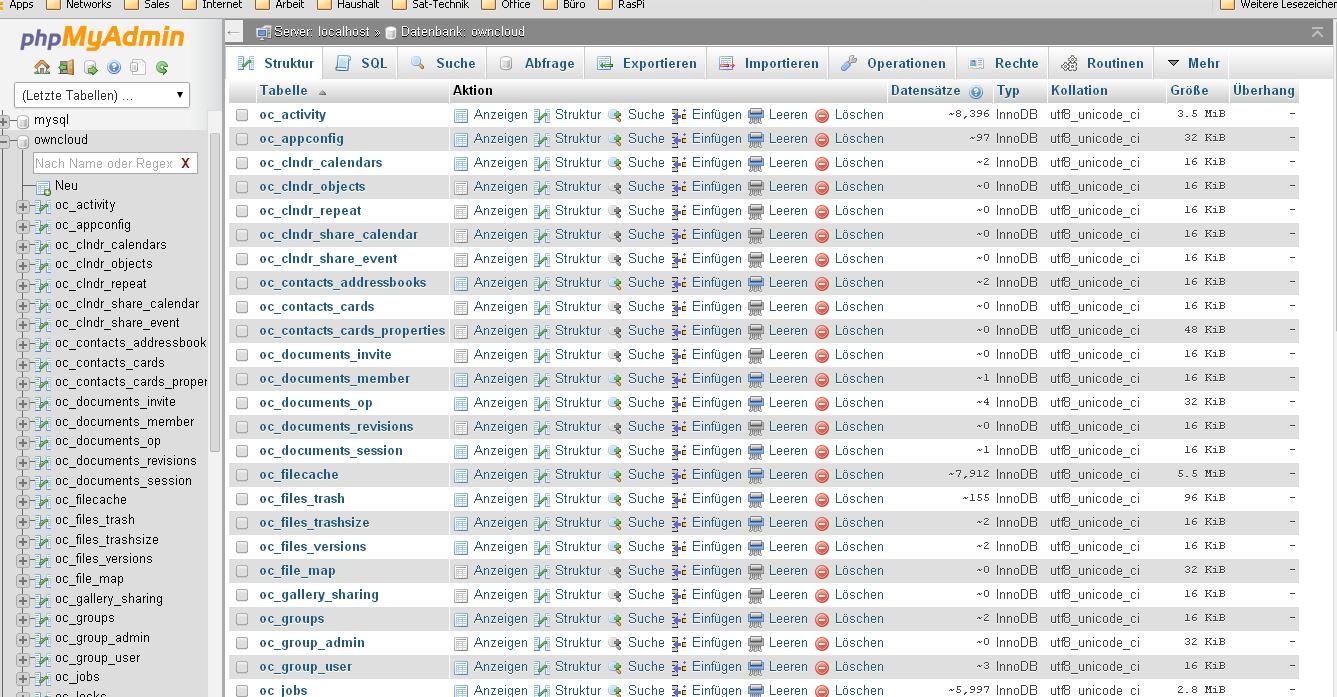Collapse the owncloud database node

point(5,140)
